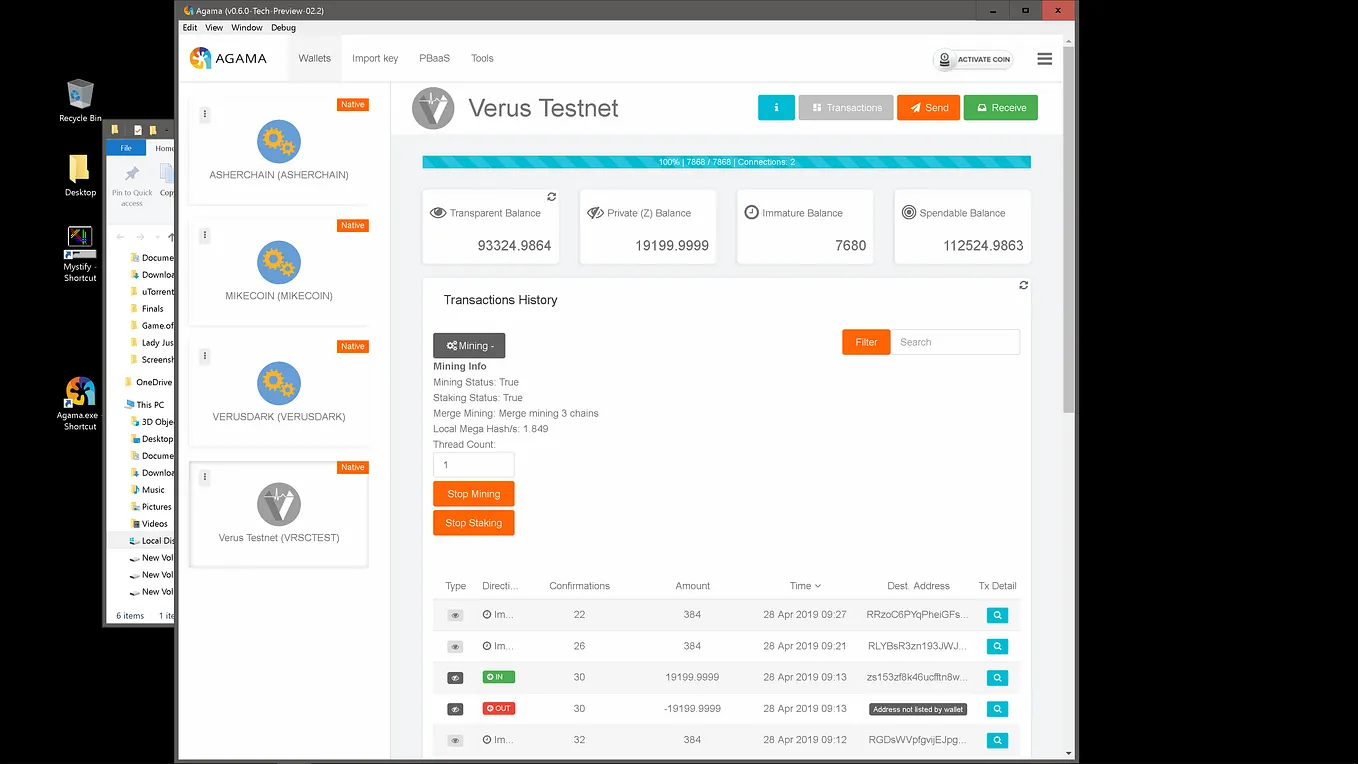Open the three-dot menu on the VERUSDARK card

tap(205, 356)
